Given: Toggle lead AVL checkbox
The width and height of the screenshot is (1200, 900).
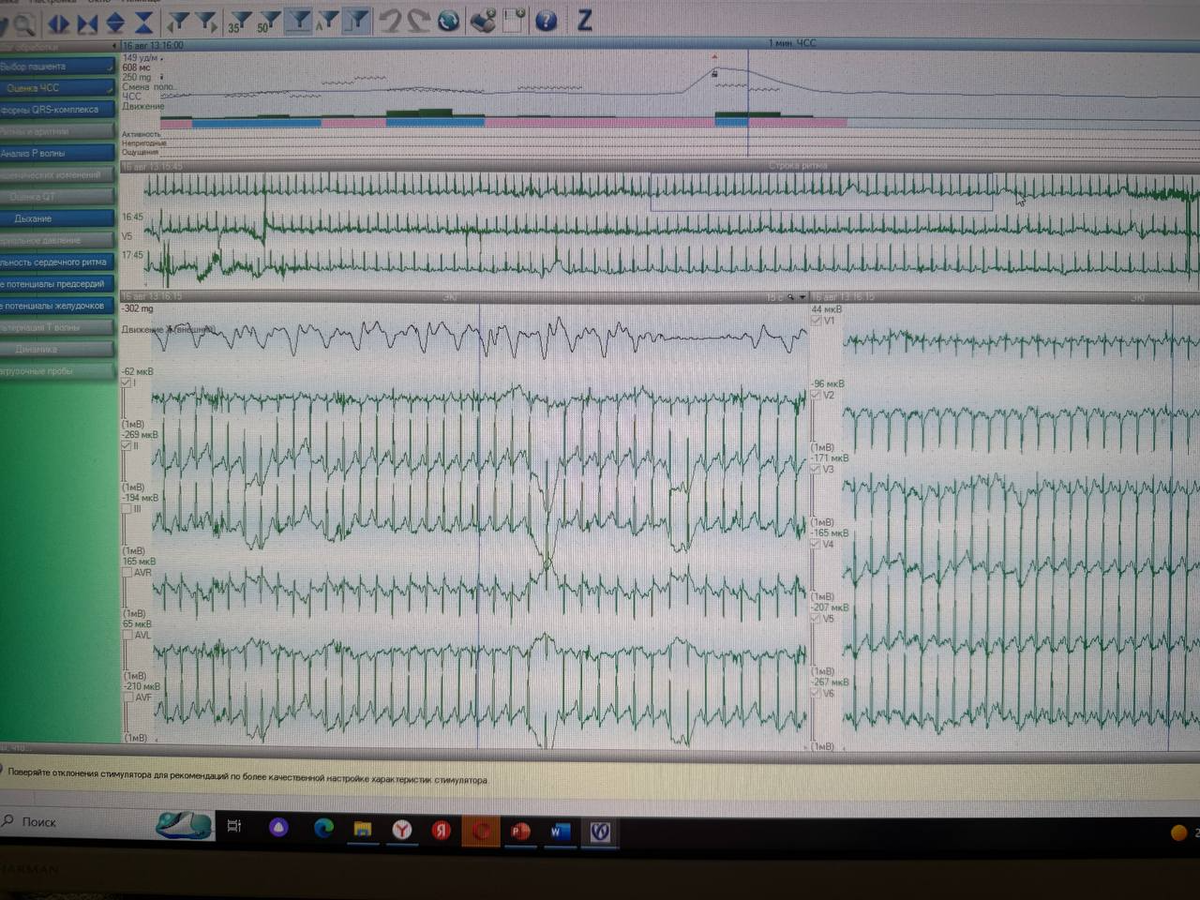Looking at the screenshot, I should pyautogui.click(x=126, y=635).
